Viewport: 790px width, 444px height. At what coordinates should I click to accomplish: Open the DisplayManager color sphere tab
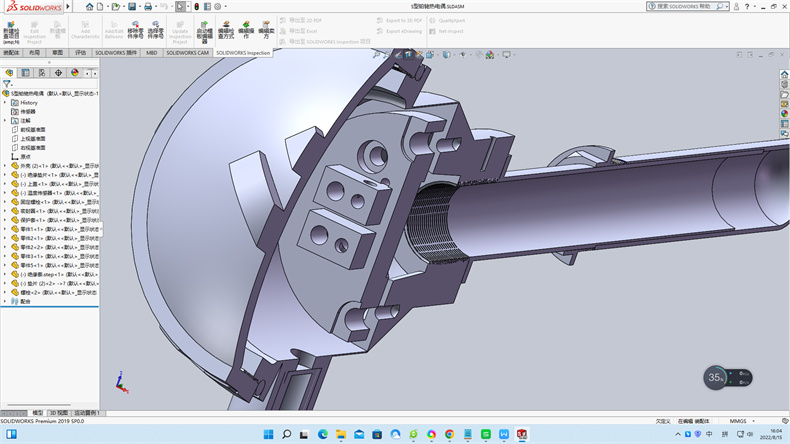(75, 72)
